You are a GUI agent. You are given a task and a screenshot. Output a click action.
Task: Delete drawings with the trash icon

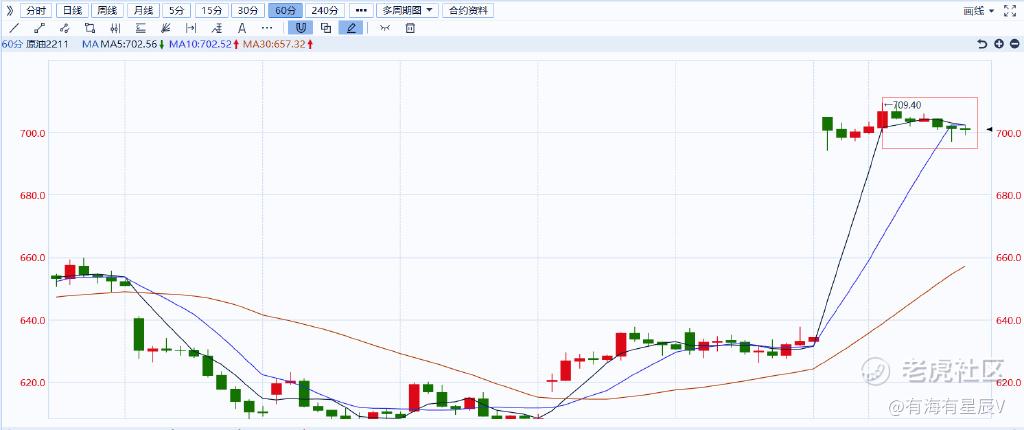(410, 28)
